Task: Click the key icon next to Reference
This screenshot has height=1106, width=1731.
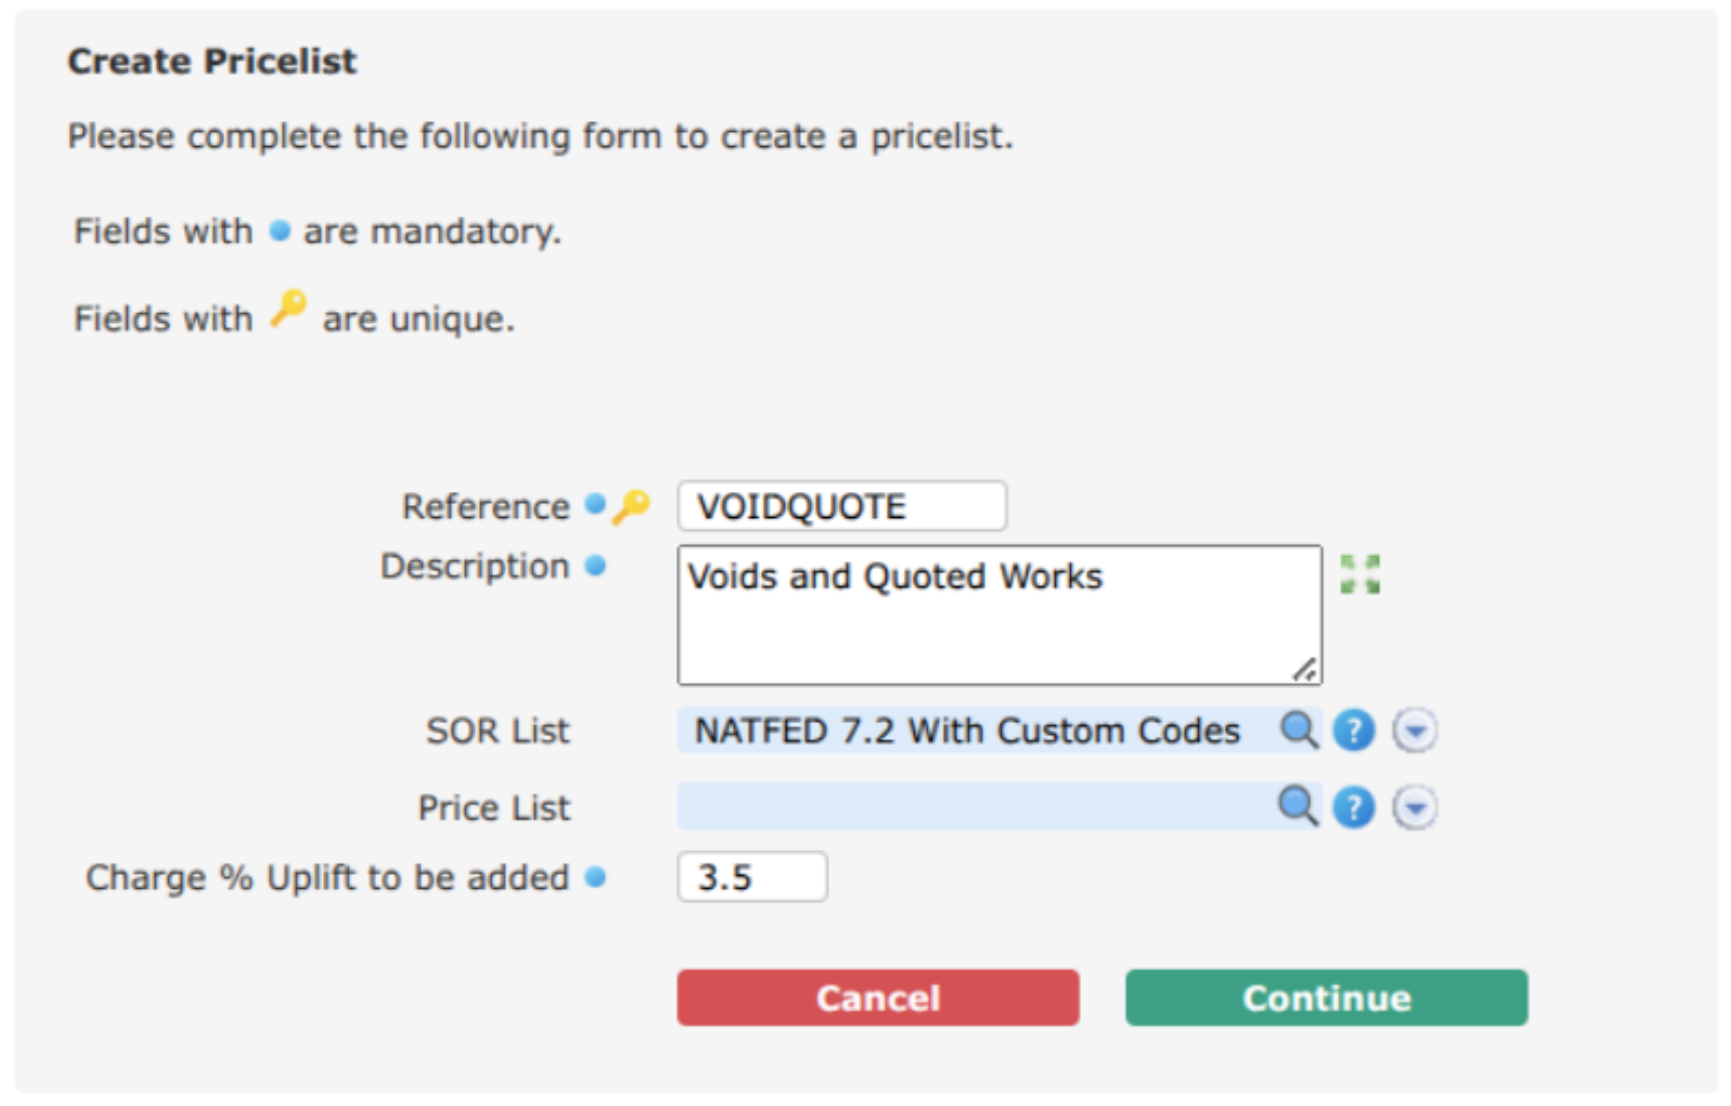Action: 631,507
